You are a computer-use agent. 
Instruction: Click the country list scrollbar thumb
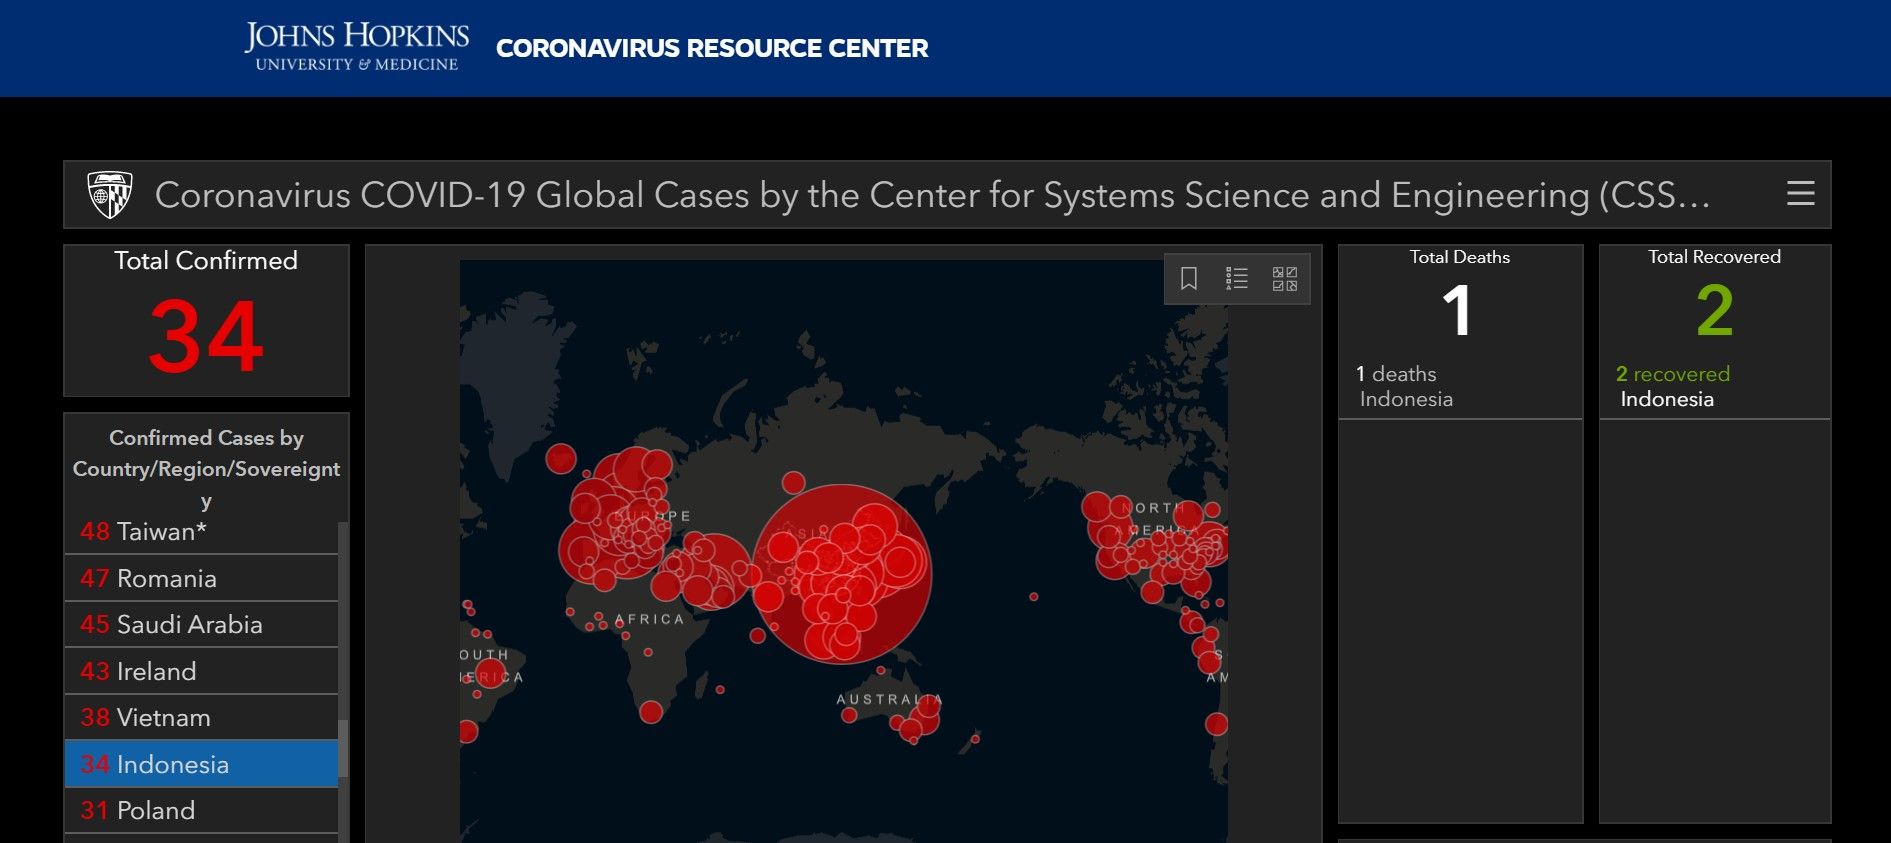click(x=344, y=748)
